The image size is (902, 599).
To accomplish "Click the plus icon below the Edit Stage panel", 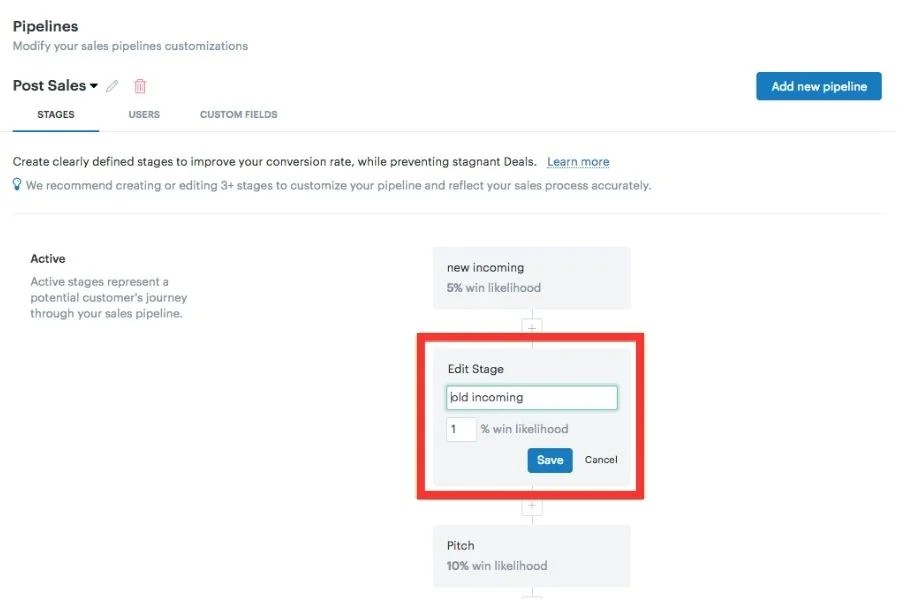I will point(532,508).
